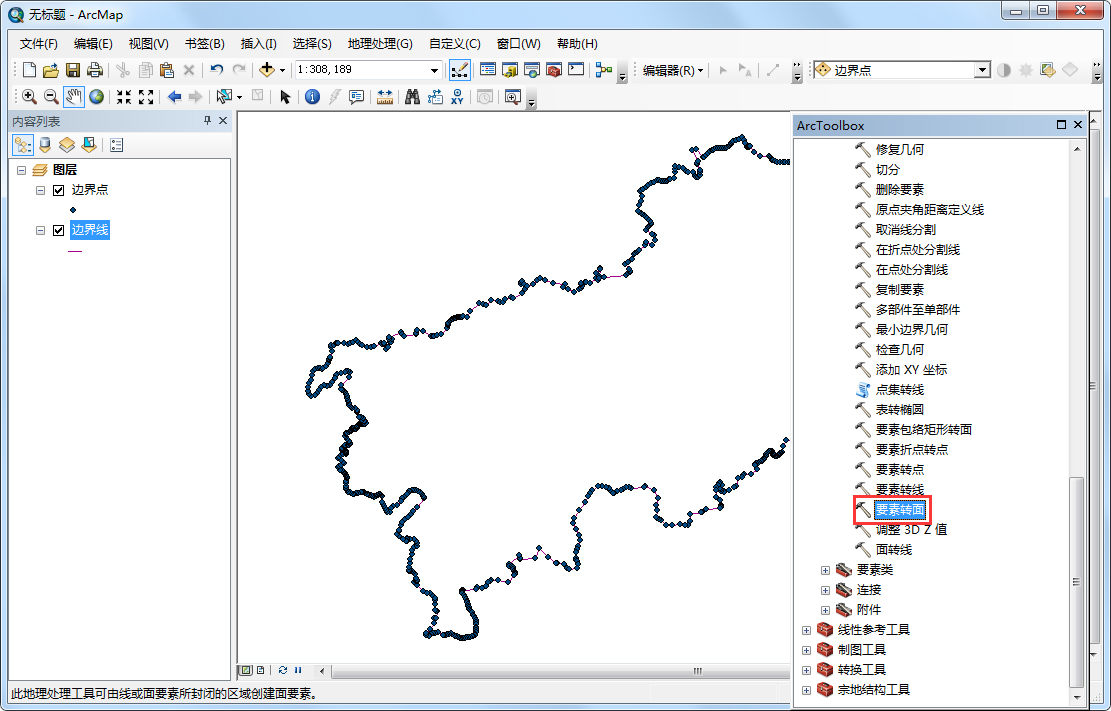Uncheck the 边界线 layer visibility
Image resolution: width=1111 pixels, height=711 pixels.
(57, 229)
